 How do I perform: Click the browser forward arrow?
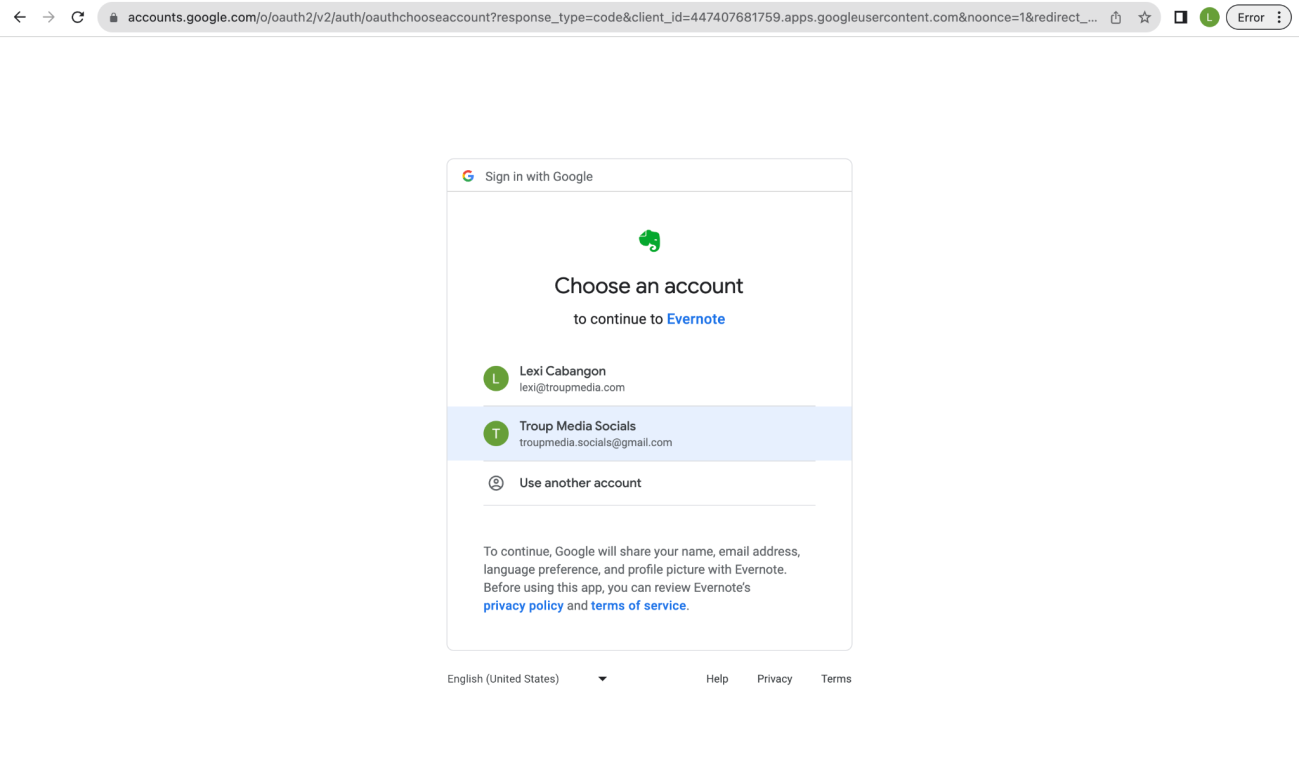[x=48, y=17]
